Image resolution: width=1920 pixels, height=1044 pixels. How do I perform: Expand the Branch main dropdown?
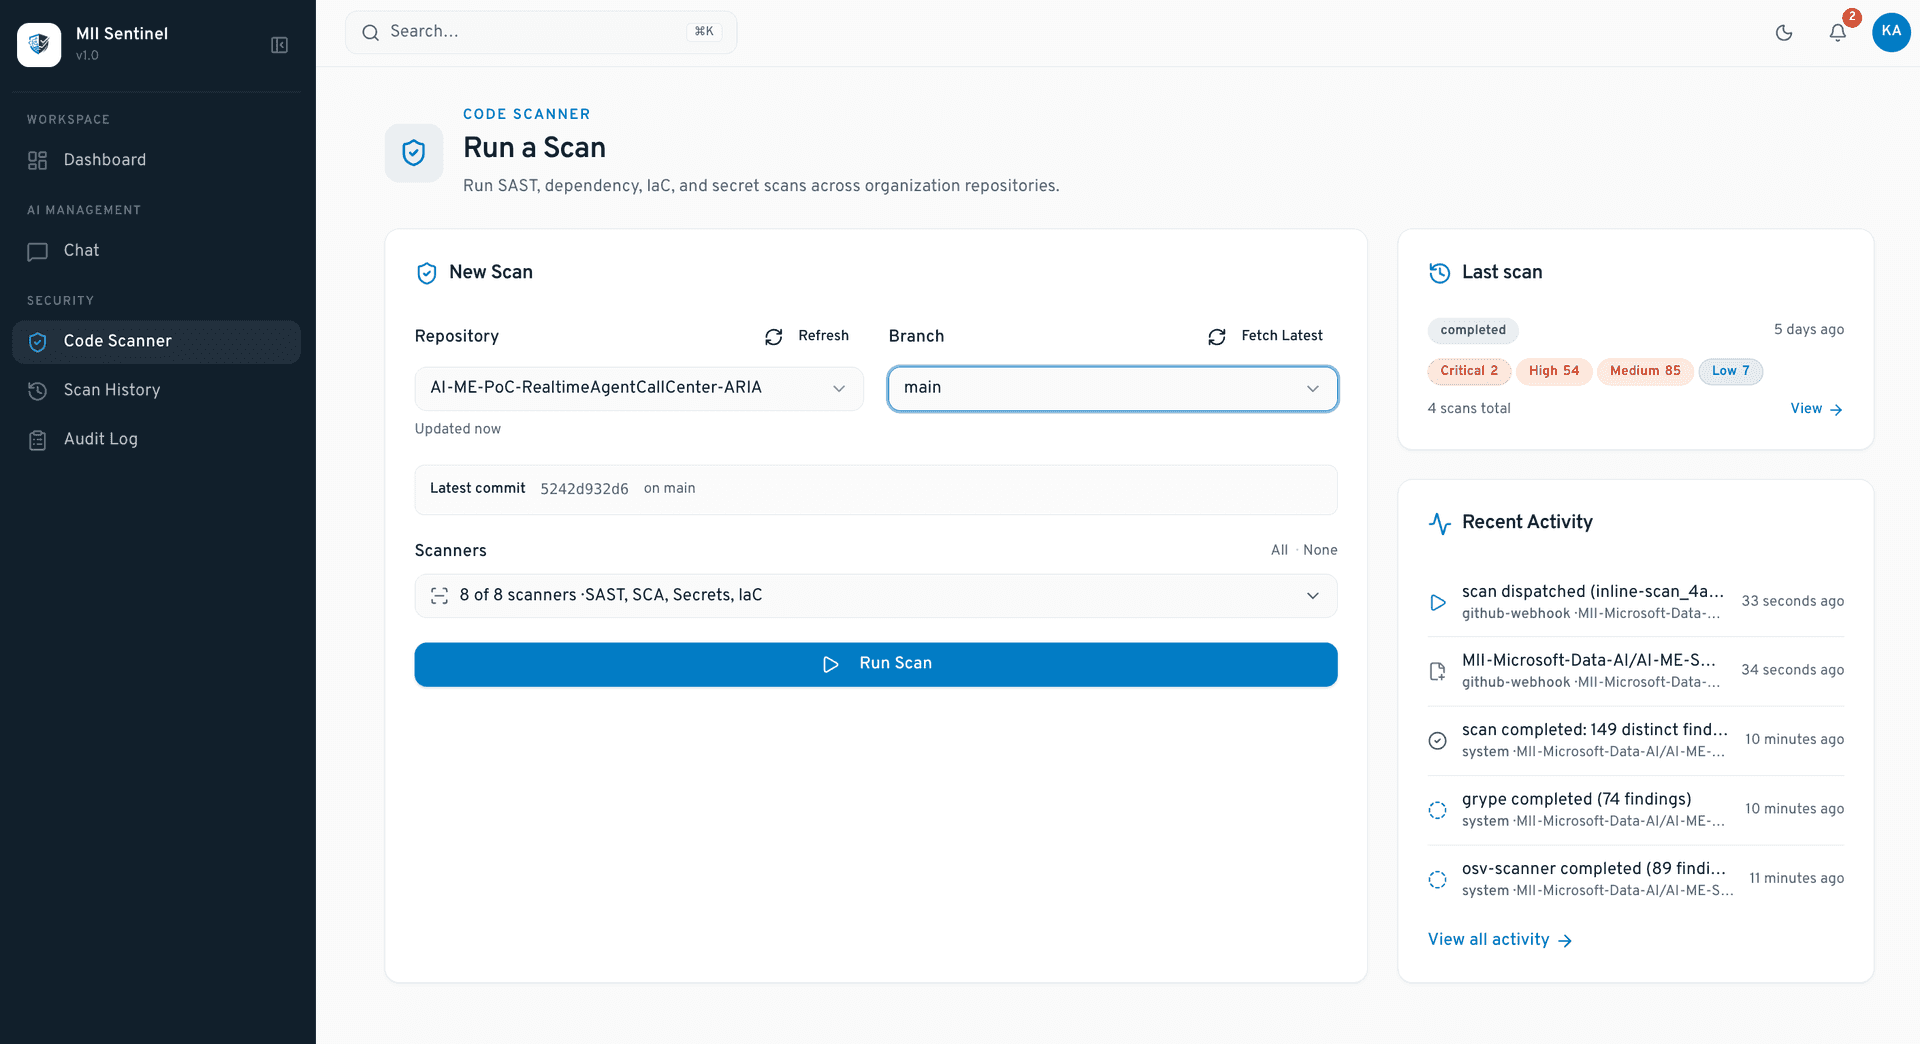(1113, 388)
